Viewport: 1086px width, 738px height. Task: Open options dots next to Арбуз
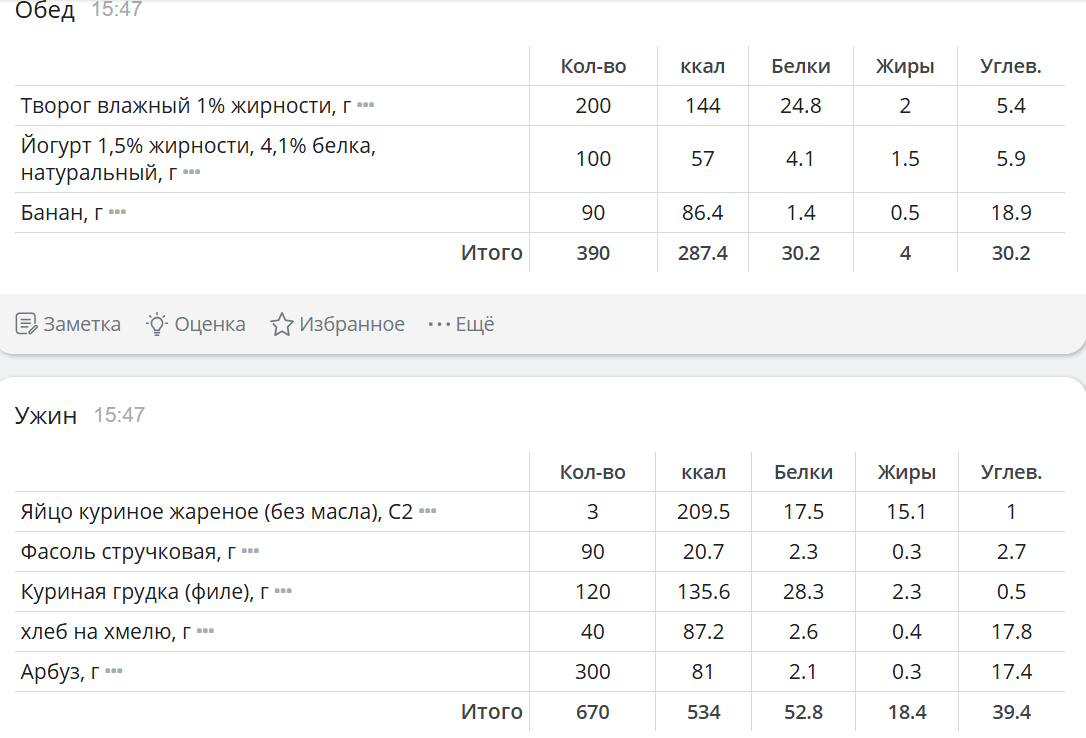(x=114, y=671)
